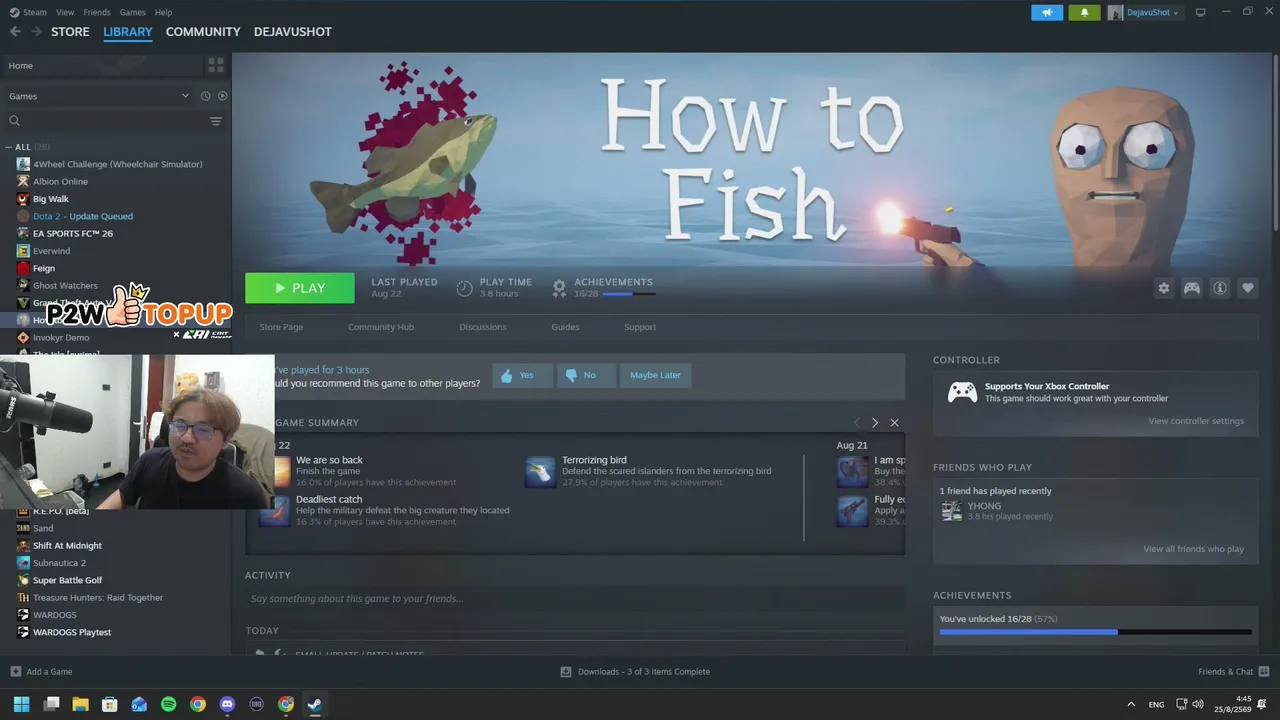This screenshot has height=720, width=1280.
Task: Open View controller settings link
Action: pos(1196,421)
